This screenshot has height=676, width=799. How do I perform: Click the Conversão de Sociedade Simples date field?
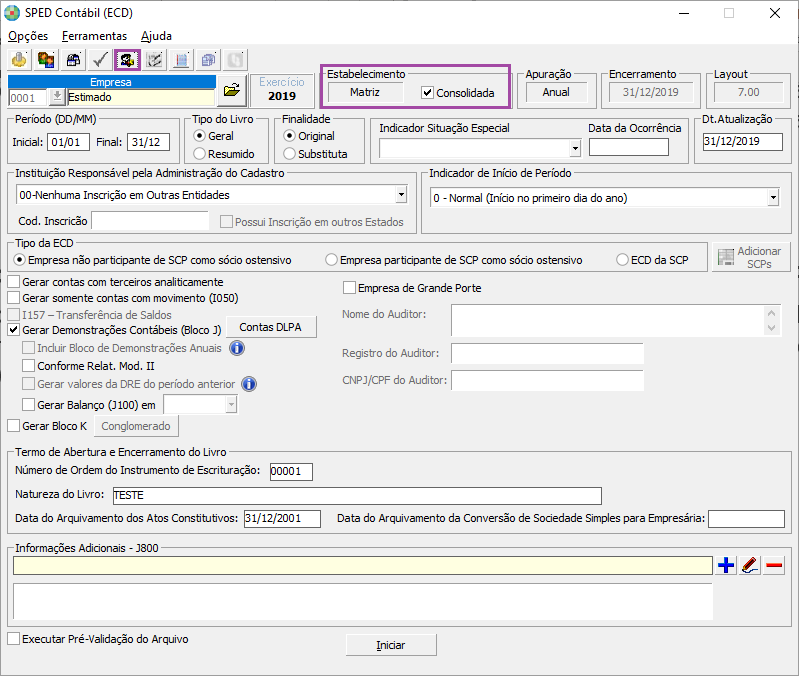pyautogui.click(x=747, y=519)
